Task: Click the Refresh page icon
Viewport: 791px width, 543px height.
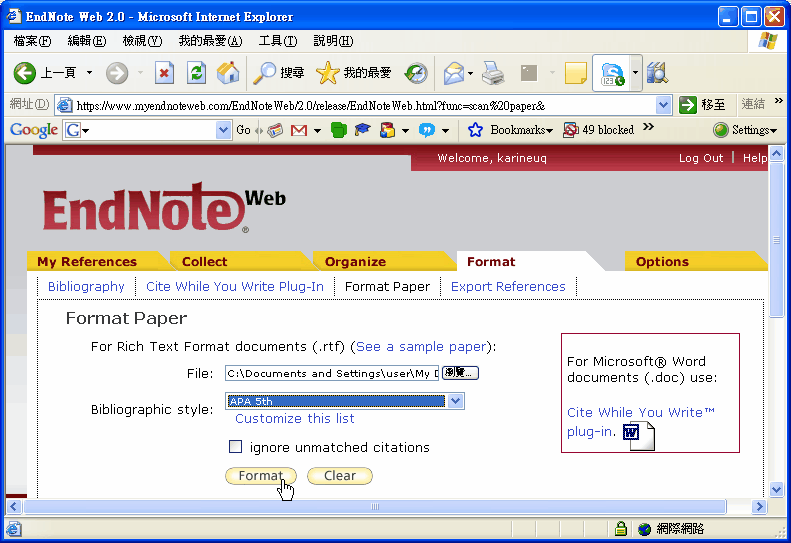Action: point(197,73)
